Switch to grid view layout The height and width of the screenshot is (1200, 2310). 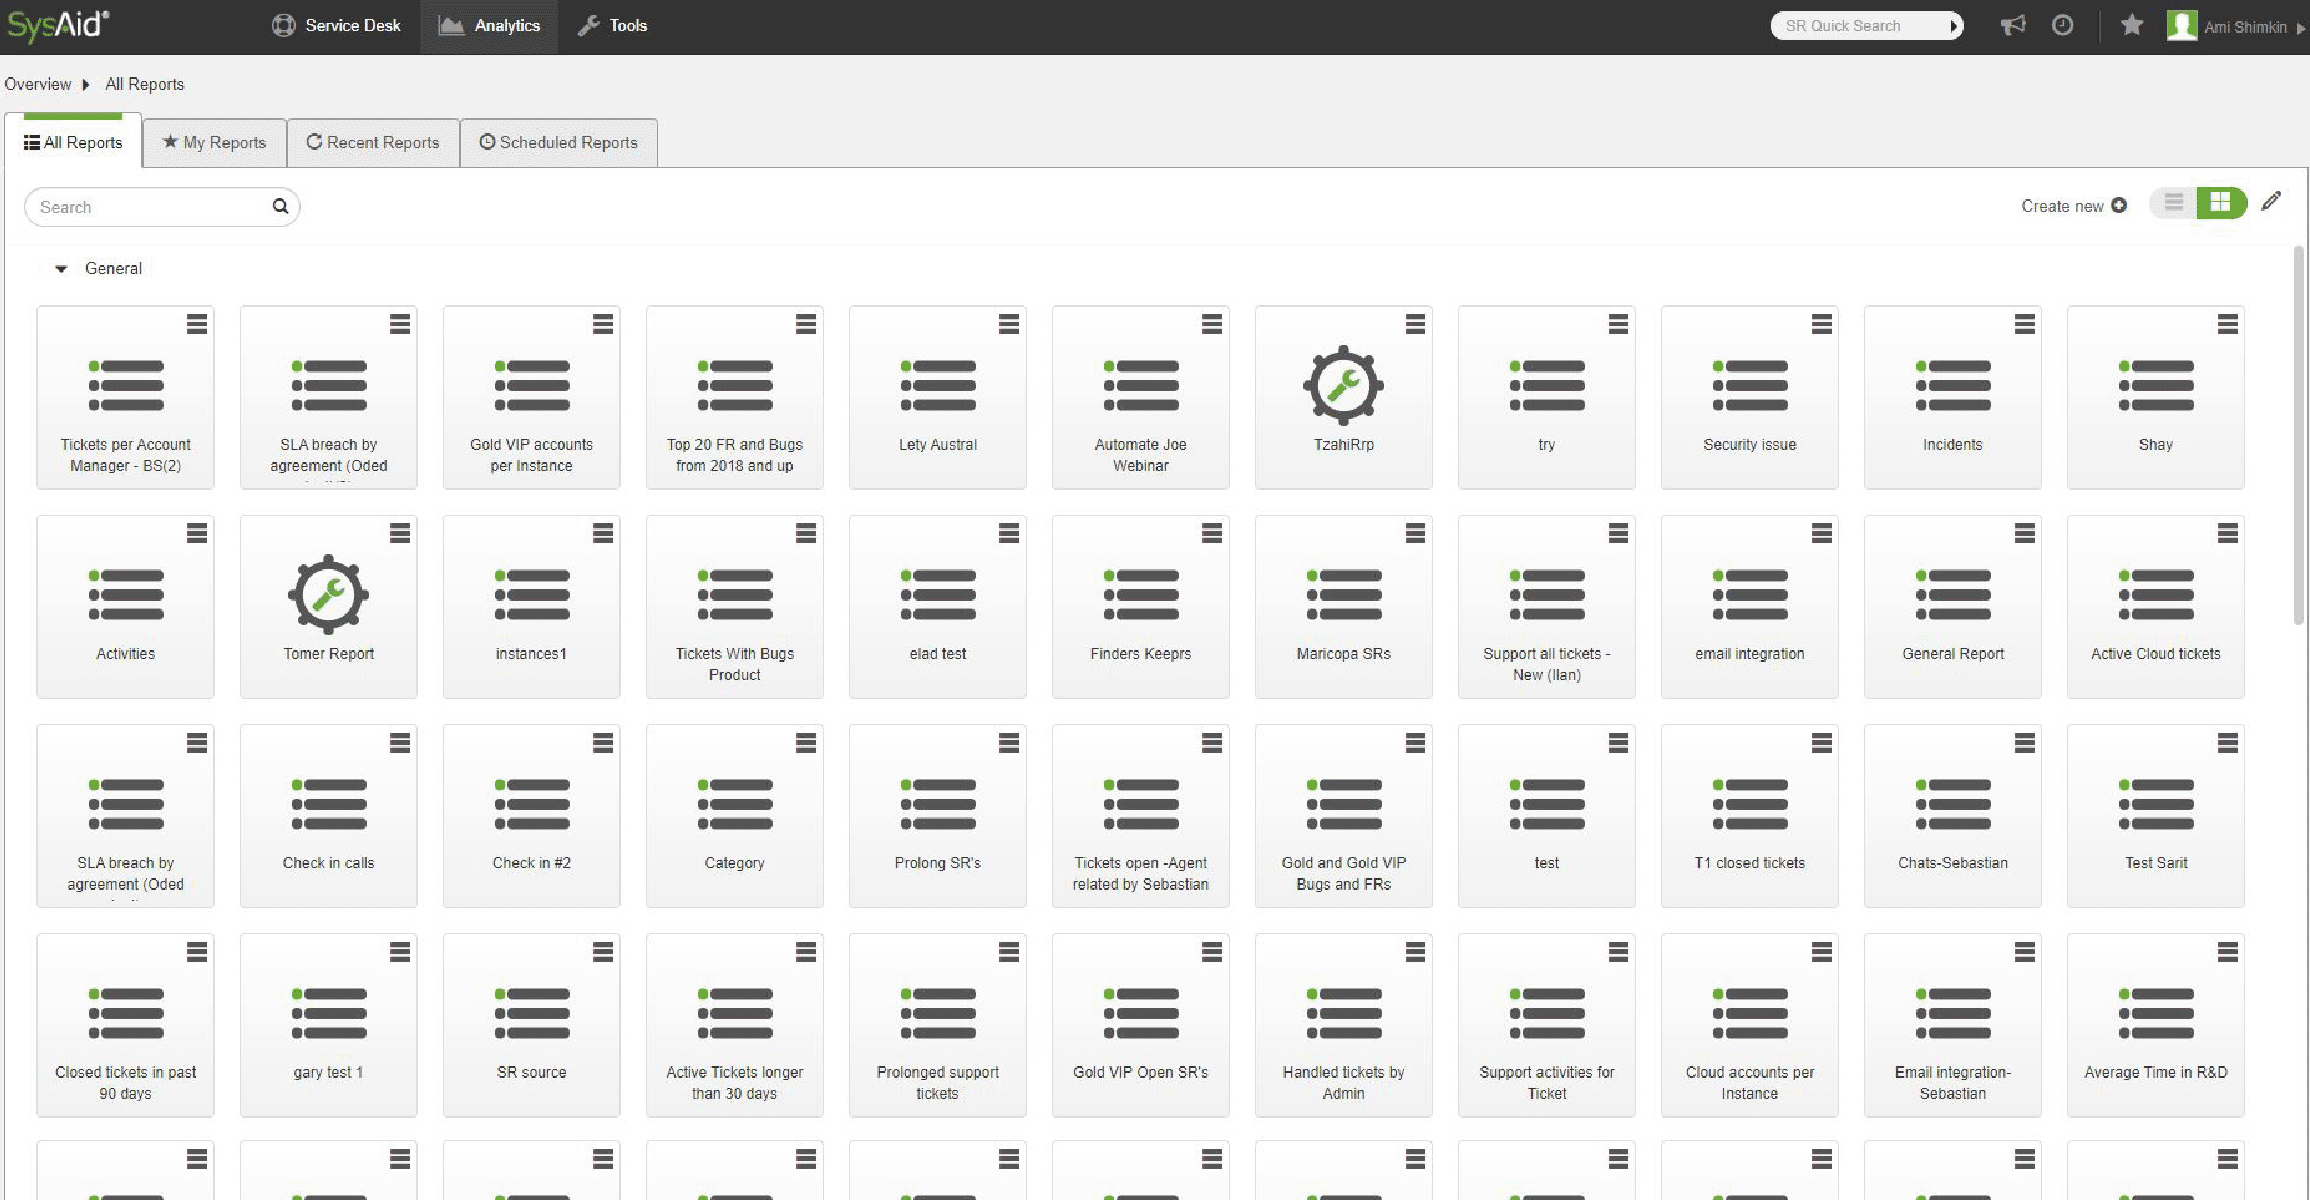pos(2220,203)
